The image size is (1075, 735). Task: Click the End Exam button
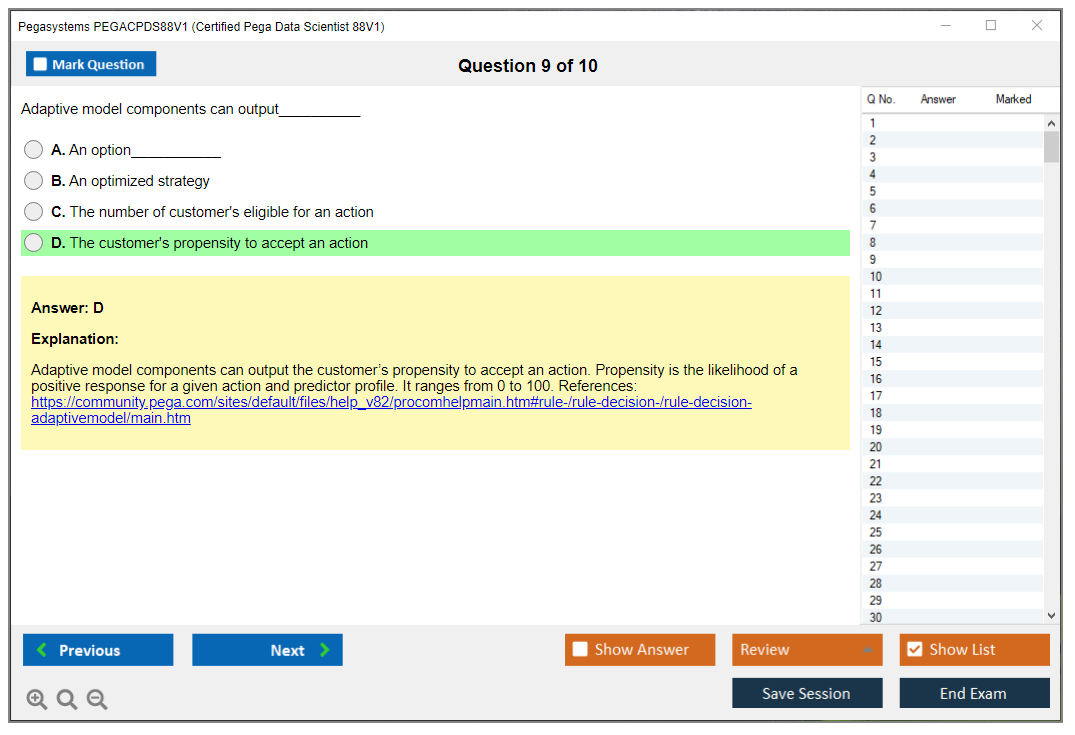tap(974, 693)
